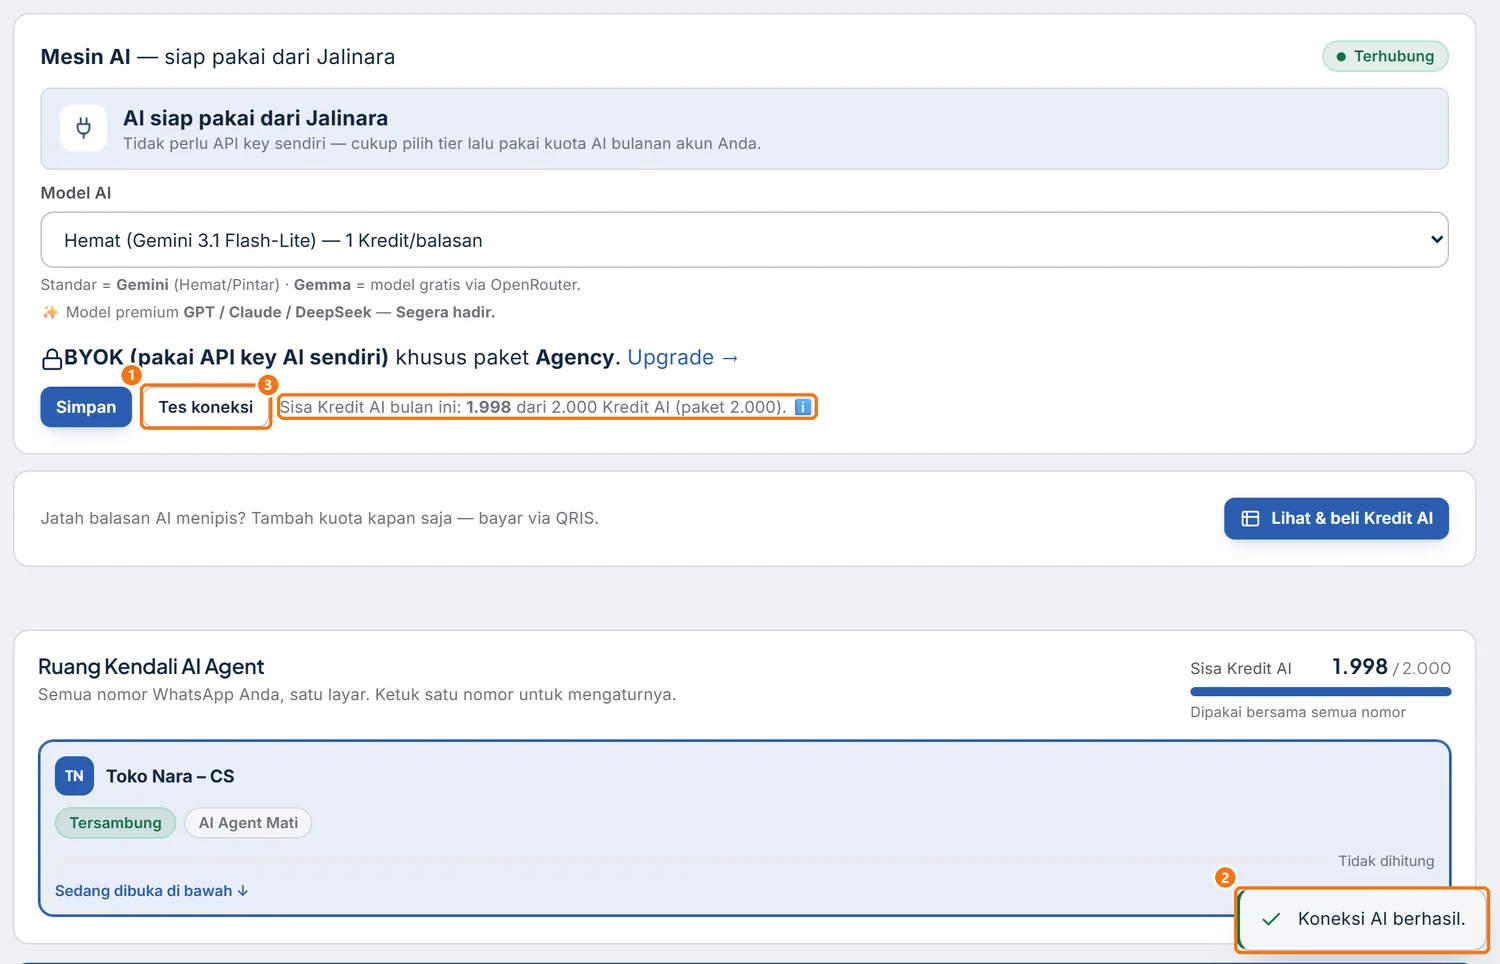Follow the Upgrade link
This screenshot has width=1500, height=964.
coord(682,358)
